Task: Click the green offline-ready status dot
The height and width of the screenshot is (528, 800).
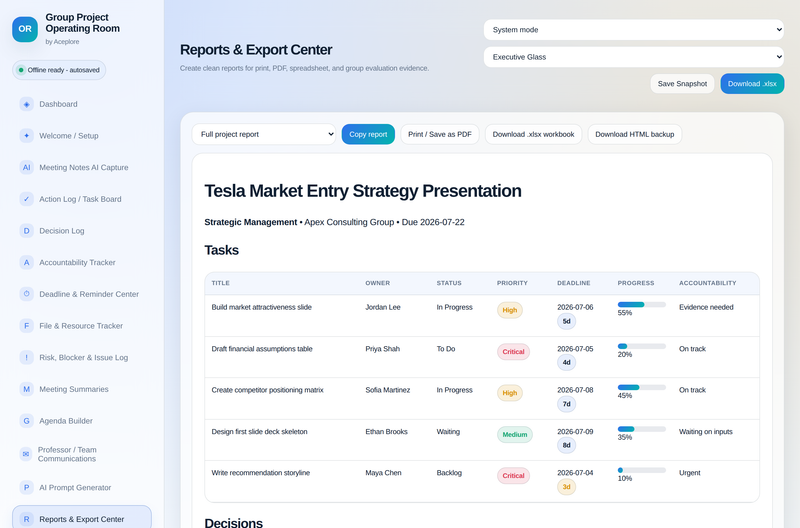Action: (x=21, y=70)
